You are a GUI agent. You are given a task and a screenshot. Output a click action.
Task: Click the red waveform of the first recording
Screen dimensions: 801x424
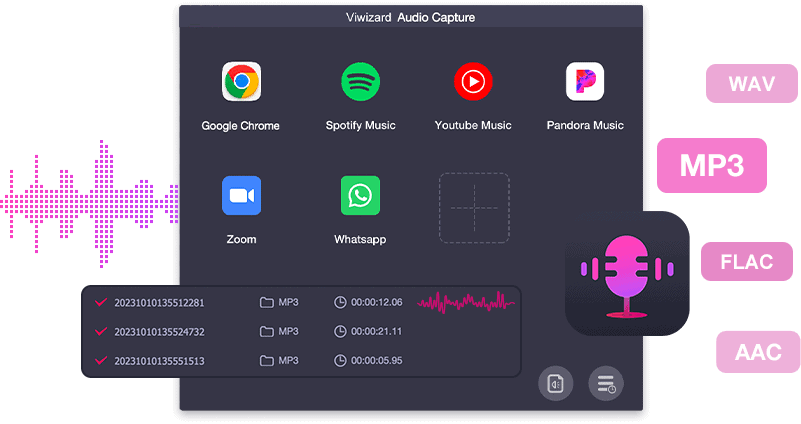coord(466,302)
